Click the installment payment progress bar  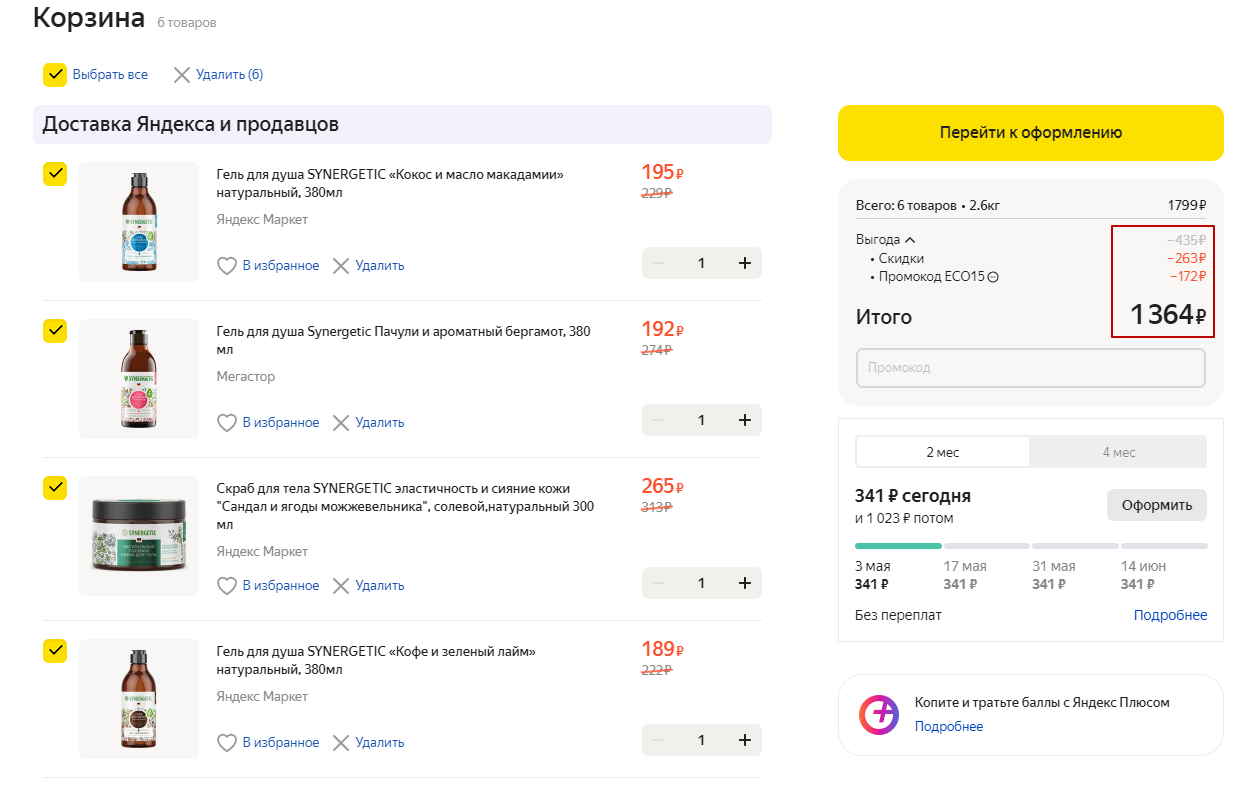coord(1031,546)
